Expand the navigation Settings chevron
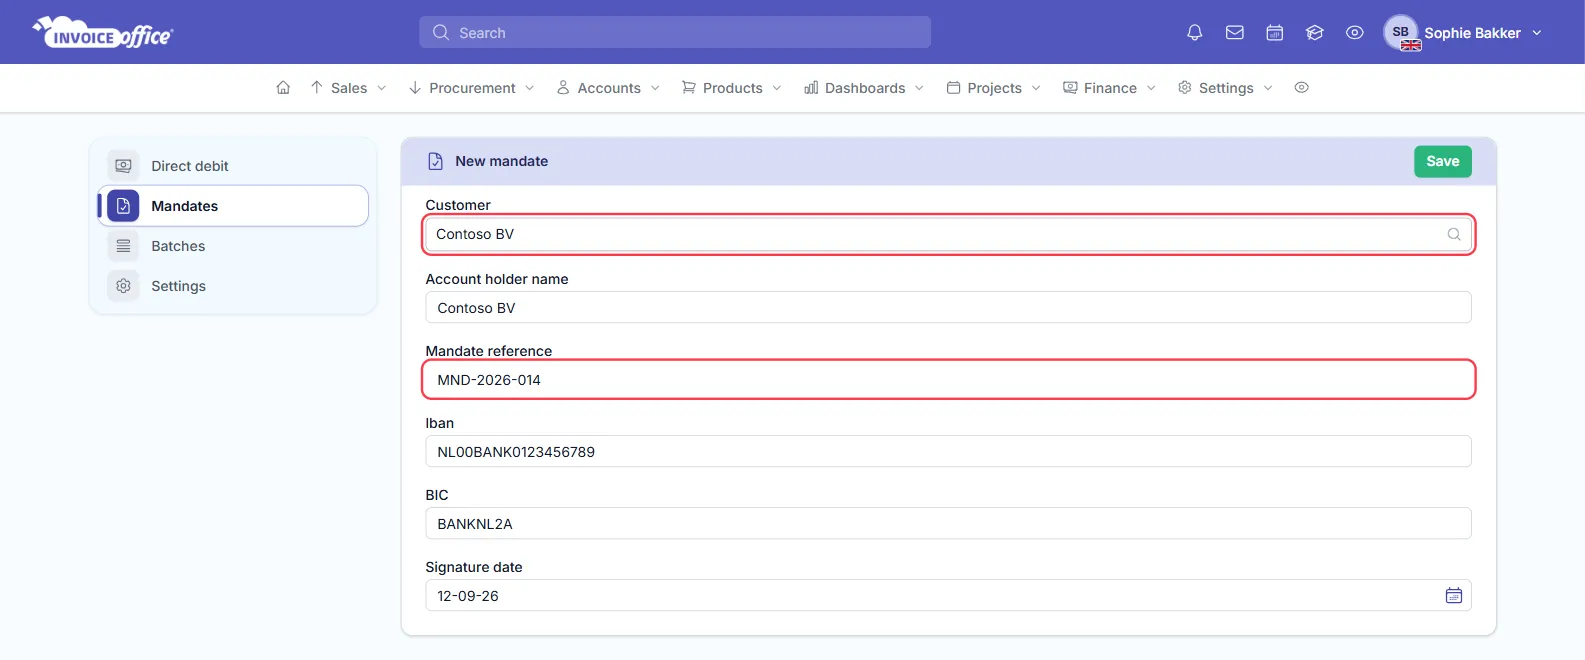 1268,88
